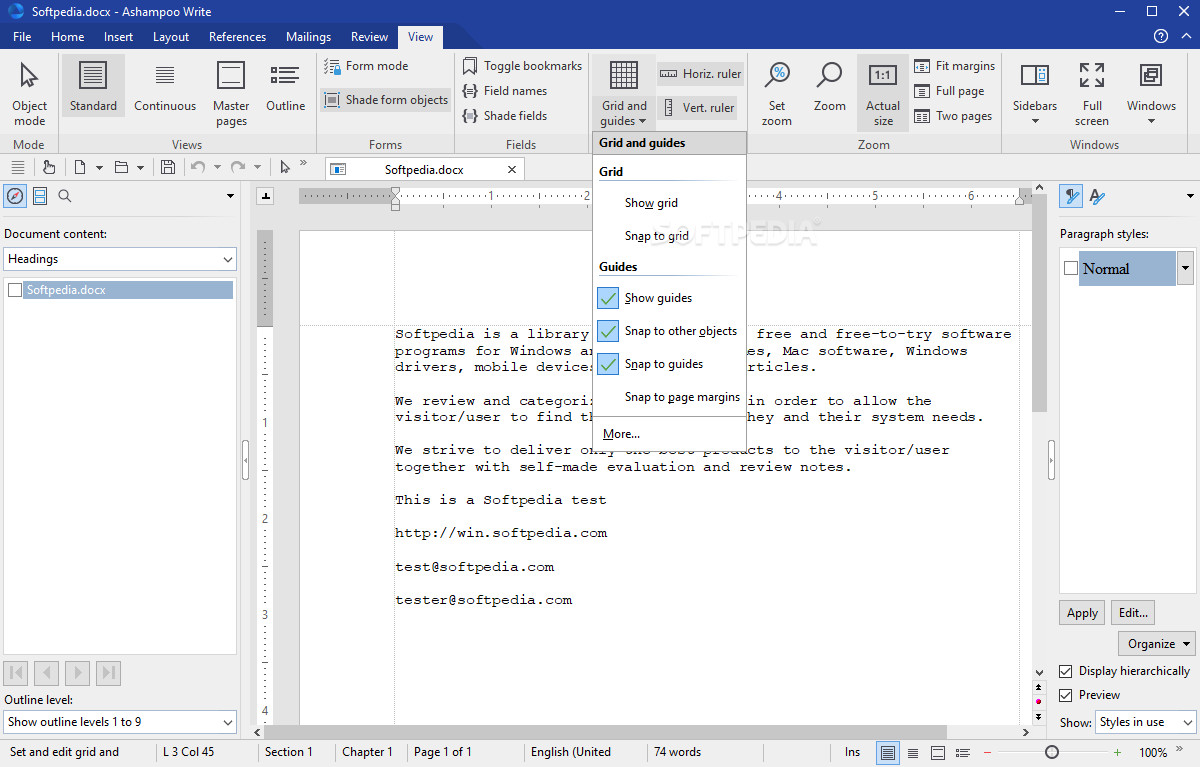1200x767 pixels.
Task: Click the Edit... style button
Action: 1133,613
